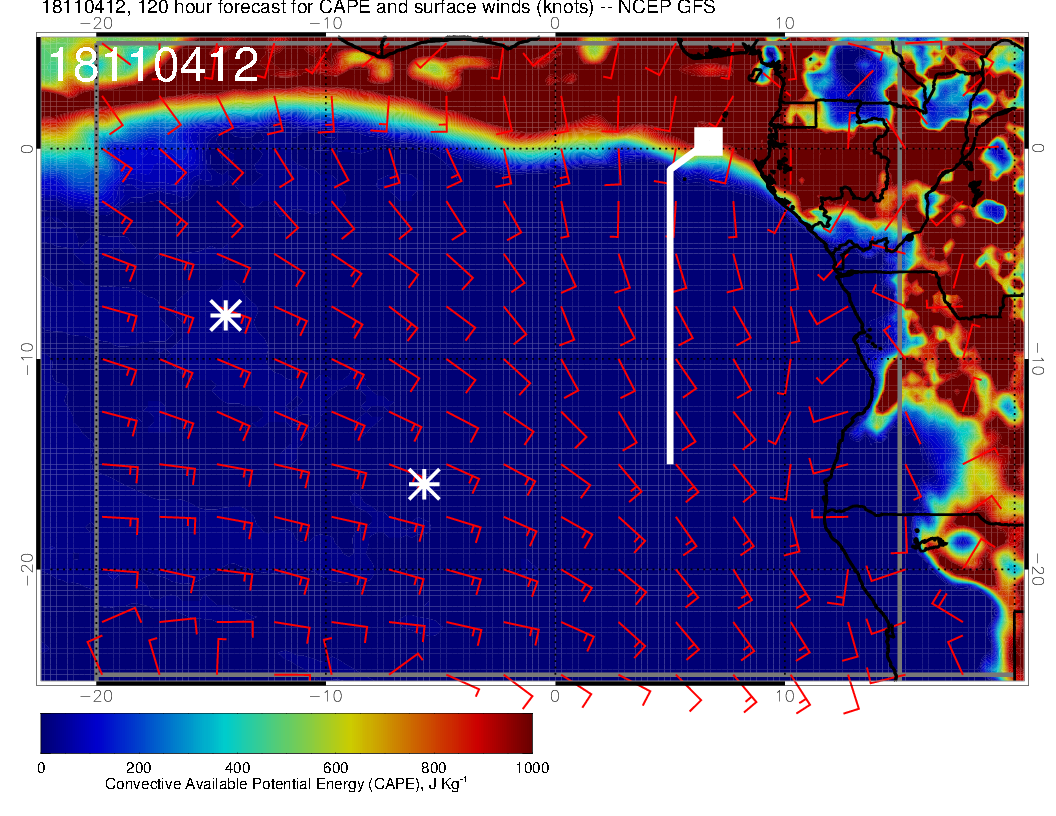Click the -10 longitude label on the bottom axis
The width and height of the screenshot is (1056, 816).
[325, 696]
